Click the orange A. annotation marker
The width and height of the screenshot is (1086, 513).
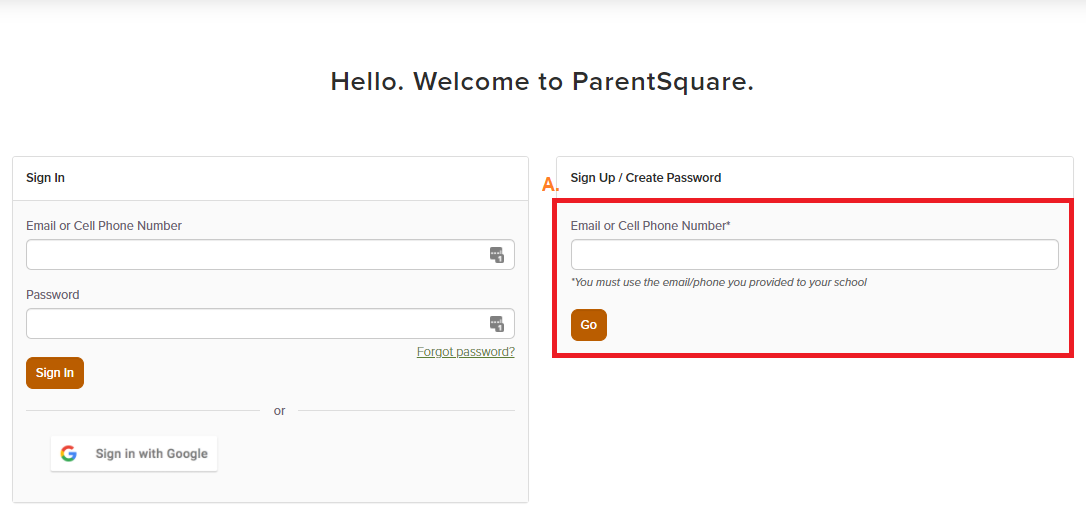pos(551,184)
